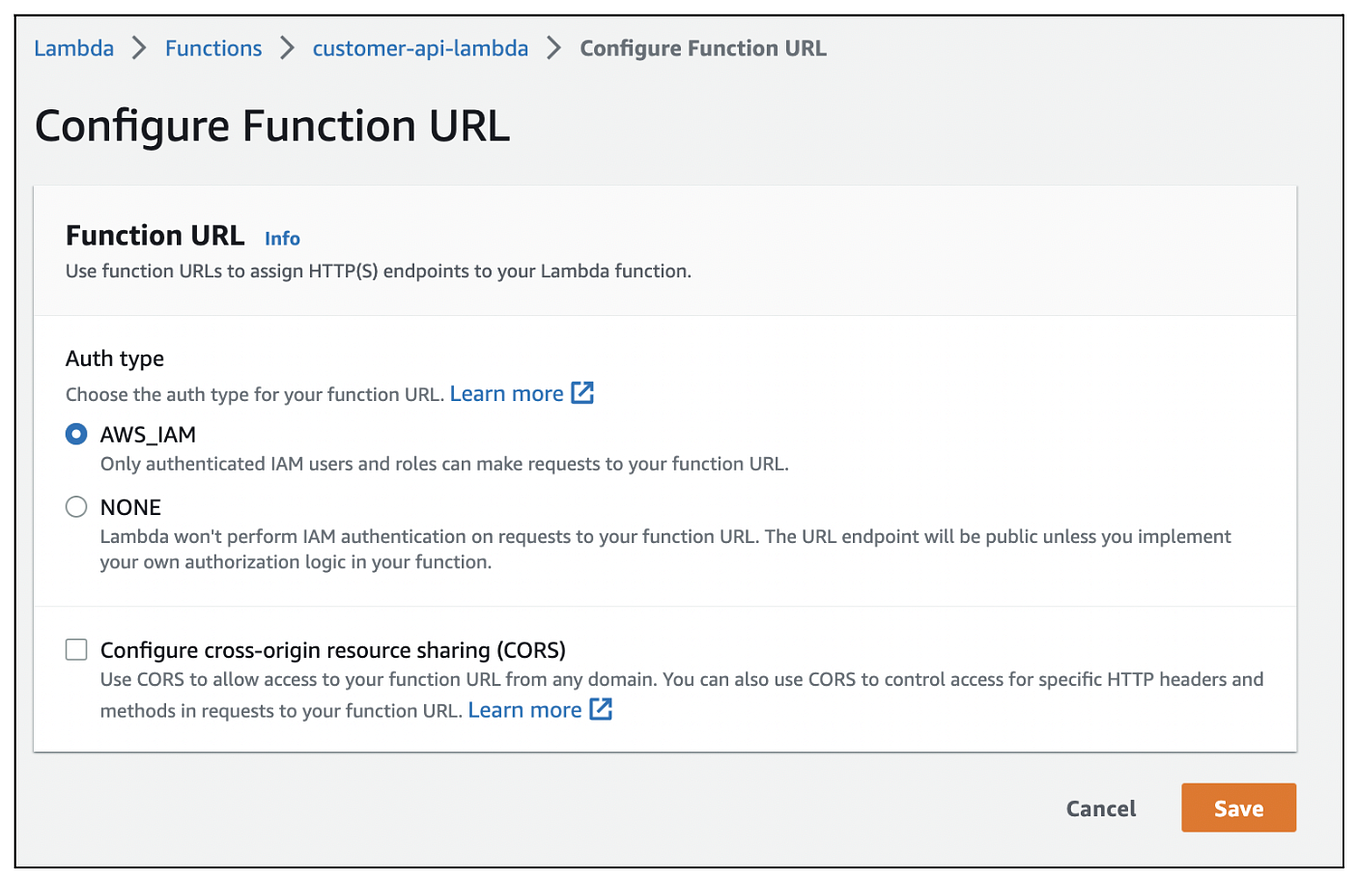Image resolution: width=1358 pixels, height=885 pixels.
Task: Click the Configure cross-origin resource sharing label
Action: click(333, 650)
